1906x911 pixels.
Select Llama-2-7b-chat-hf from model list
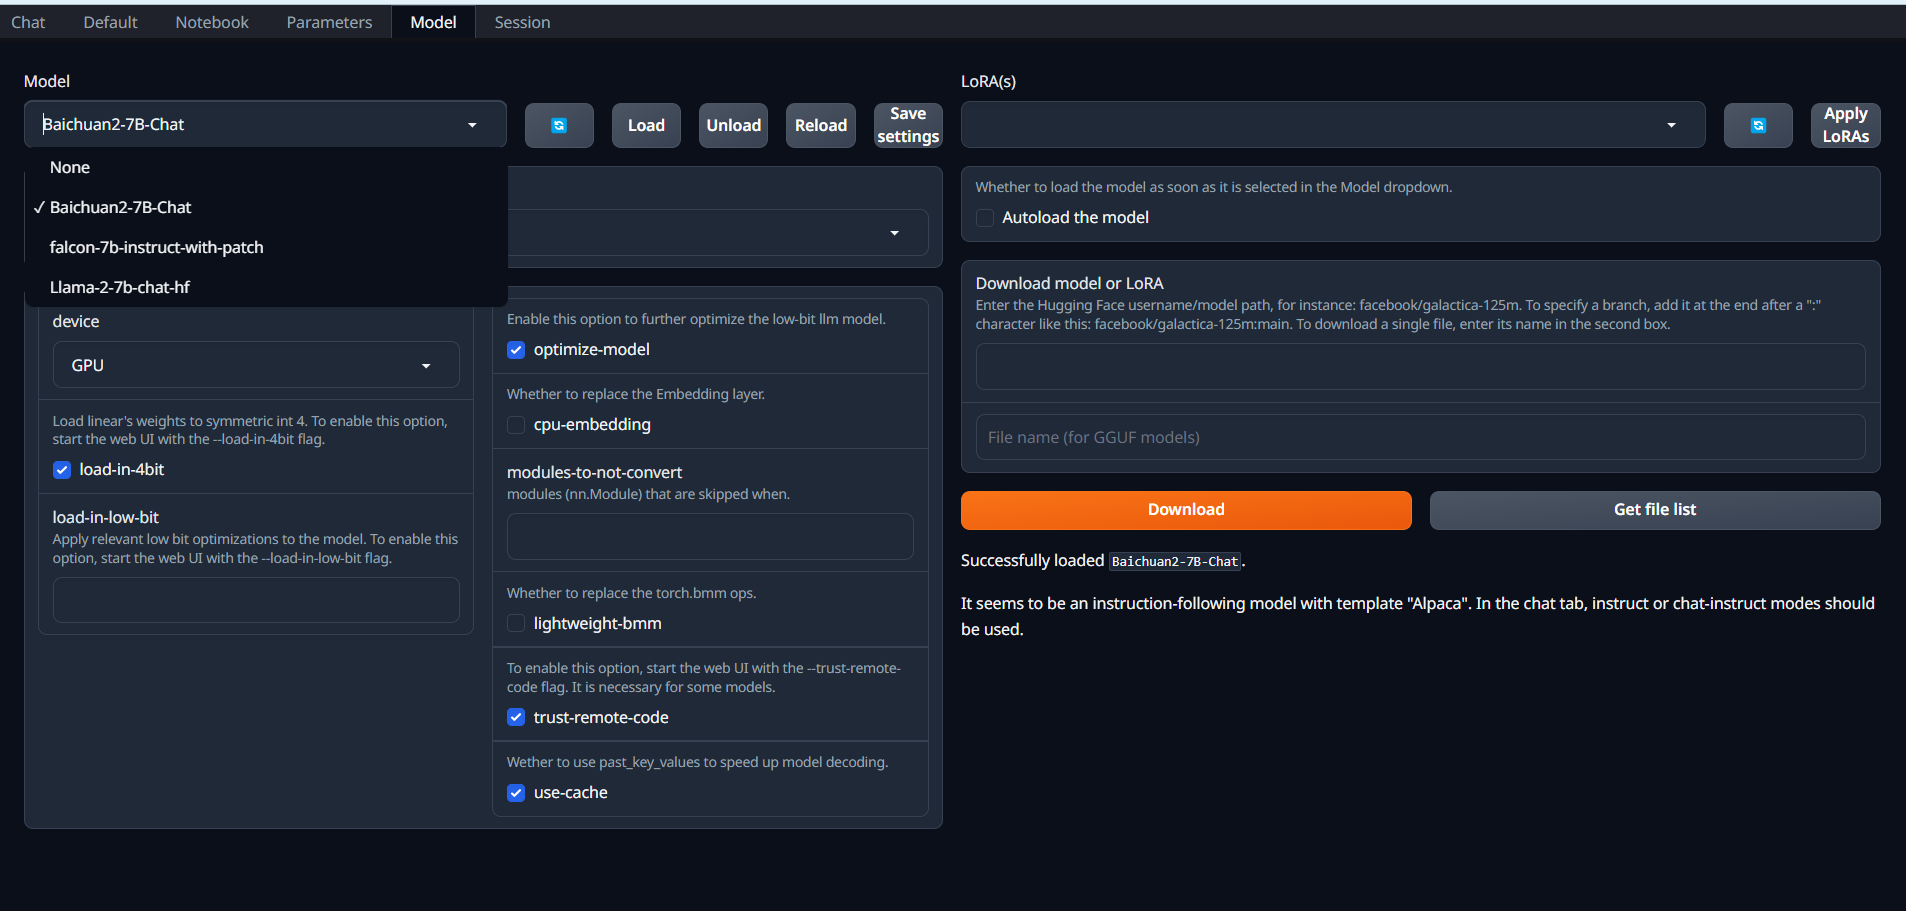[120, 288]
